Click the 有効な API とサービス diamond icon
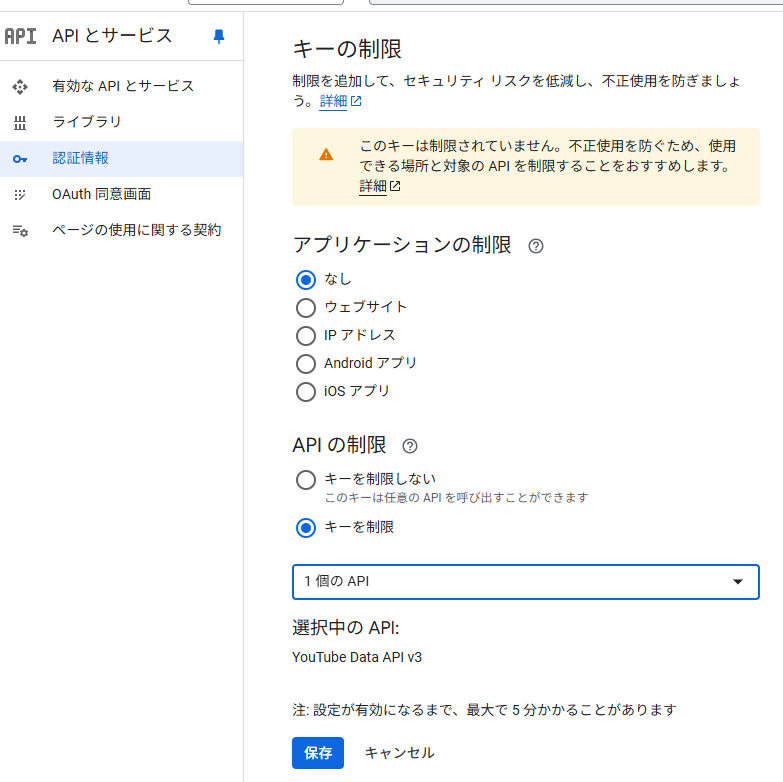Screen dimensions: 783x782 pyautogui.click(x=20, y=86)
